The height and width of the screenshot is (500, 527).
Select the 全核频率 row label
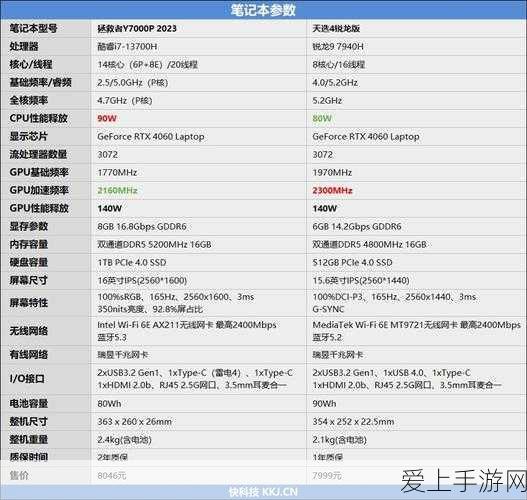click(29, 100)
